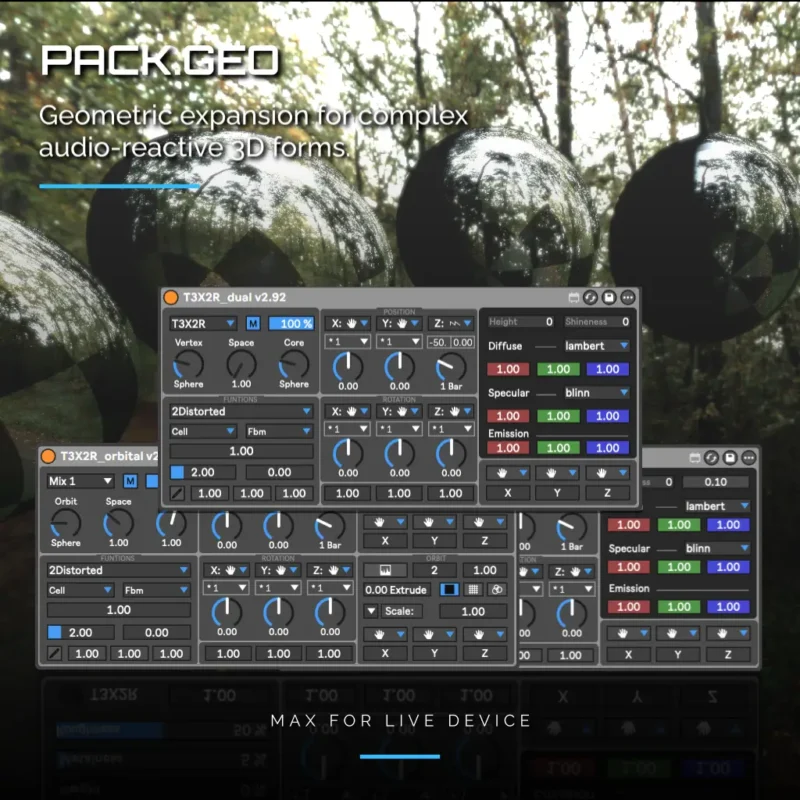Open the Fbm dropdown in T3X2R_orbital
Screen dimensions: 800x800
point(156,590)
